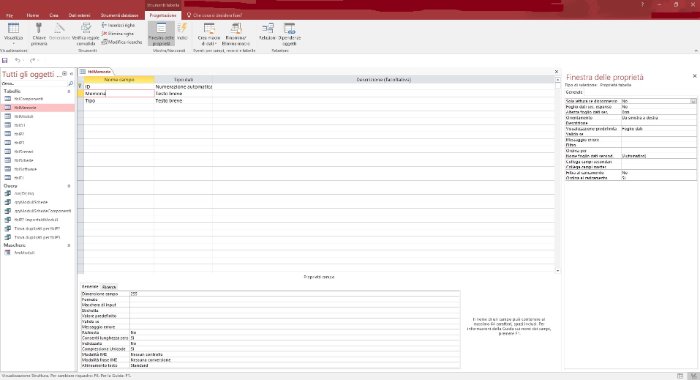Image resolution: width=700 pixels, height=380 pixels.
Task: Switch to Dati esterni ribbon tab
Action: pos(79,15)
